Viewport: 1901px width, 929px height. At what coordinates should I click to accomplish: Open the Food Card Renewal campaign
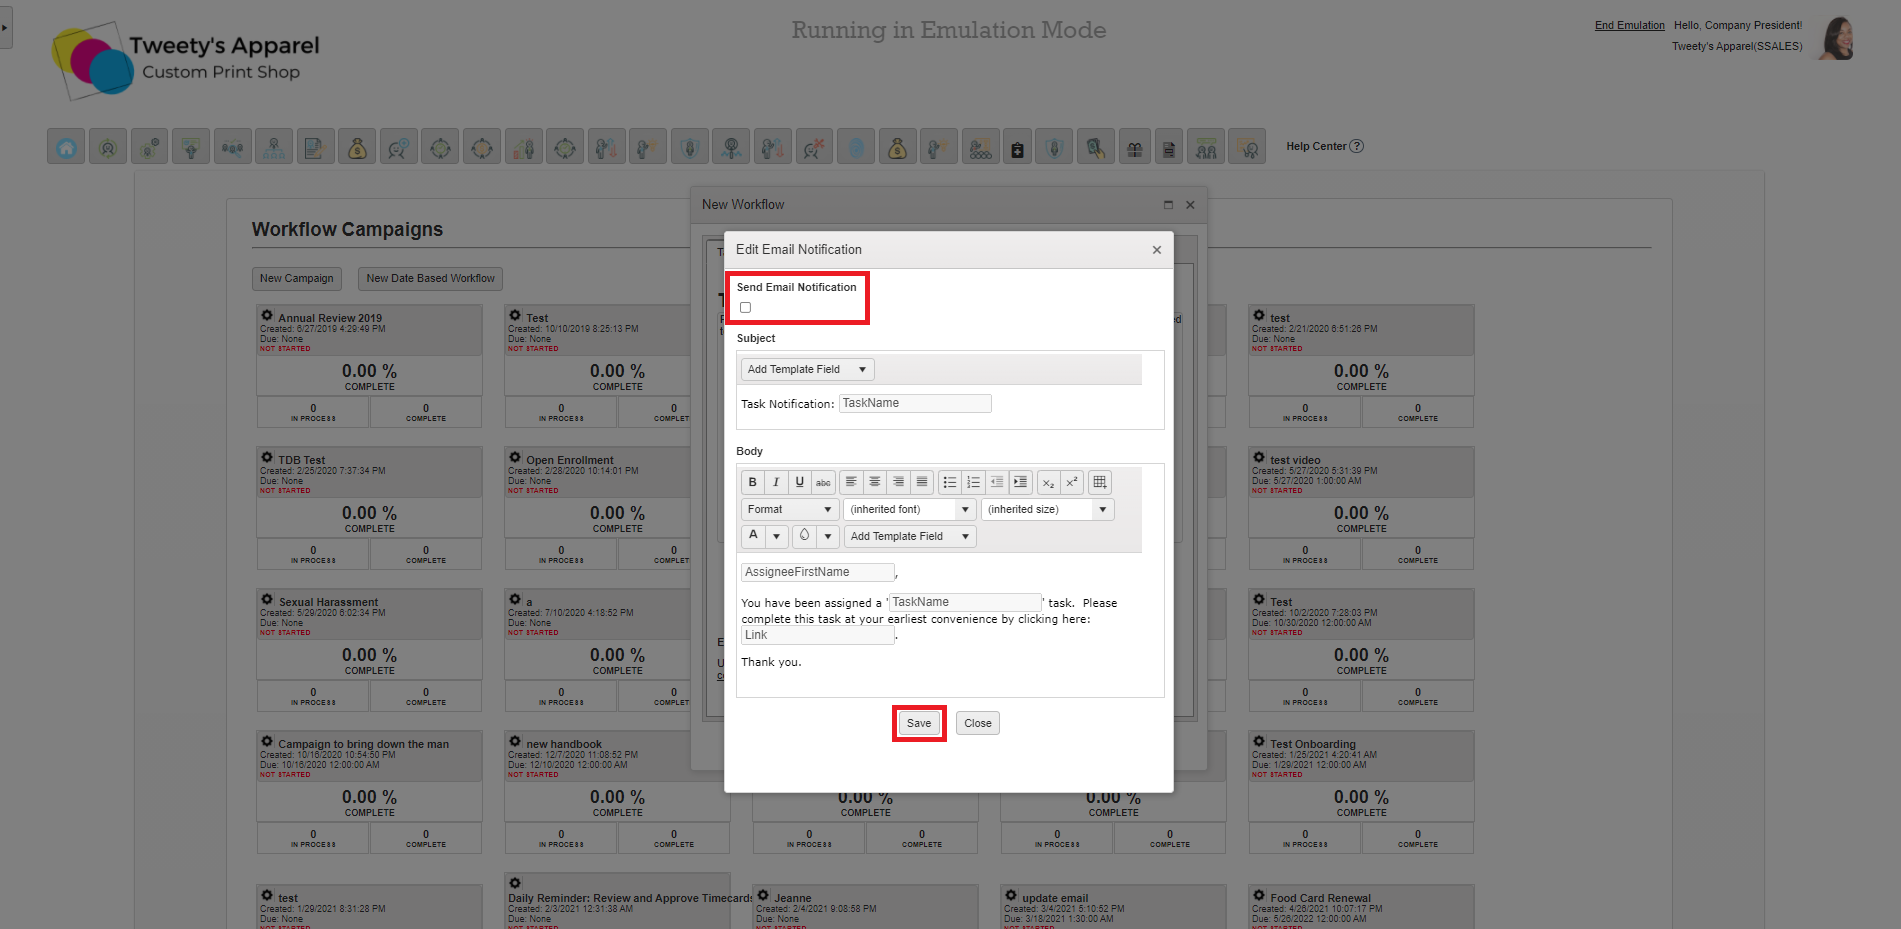(x=1320, y=898)
